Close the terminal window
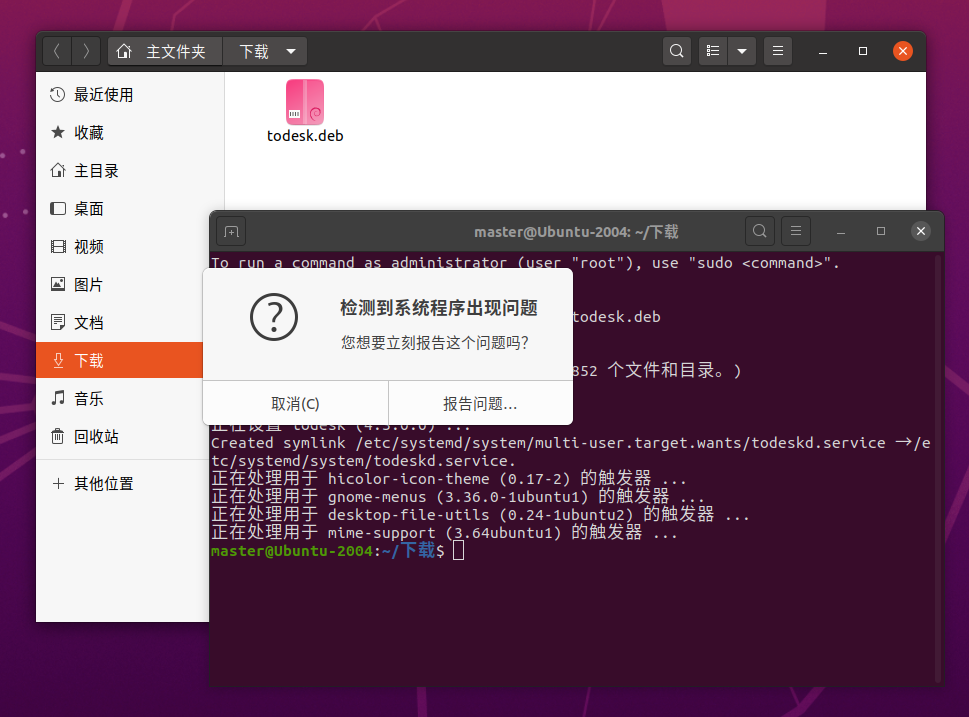Screen dimensions: 969x717 [x=921, y=231]
